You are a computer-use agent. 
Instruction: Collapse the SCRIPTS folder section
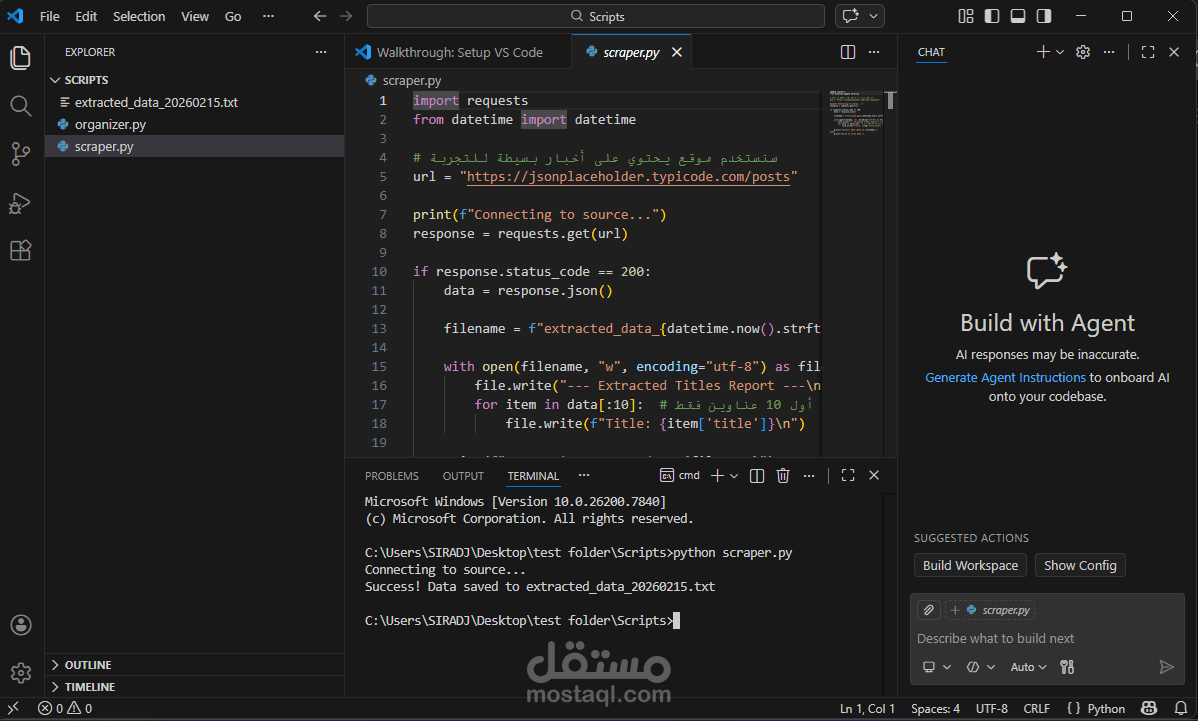pos(194,80)
